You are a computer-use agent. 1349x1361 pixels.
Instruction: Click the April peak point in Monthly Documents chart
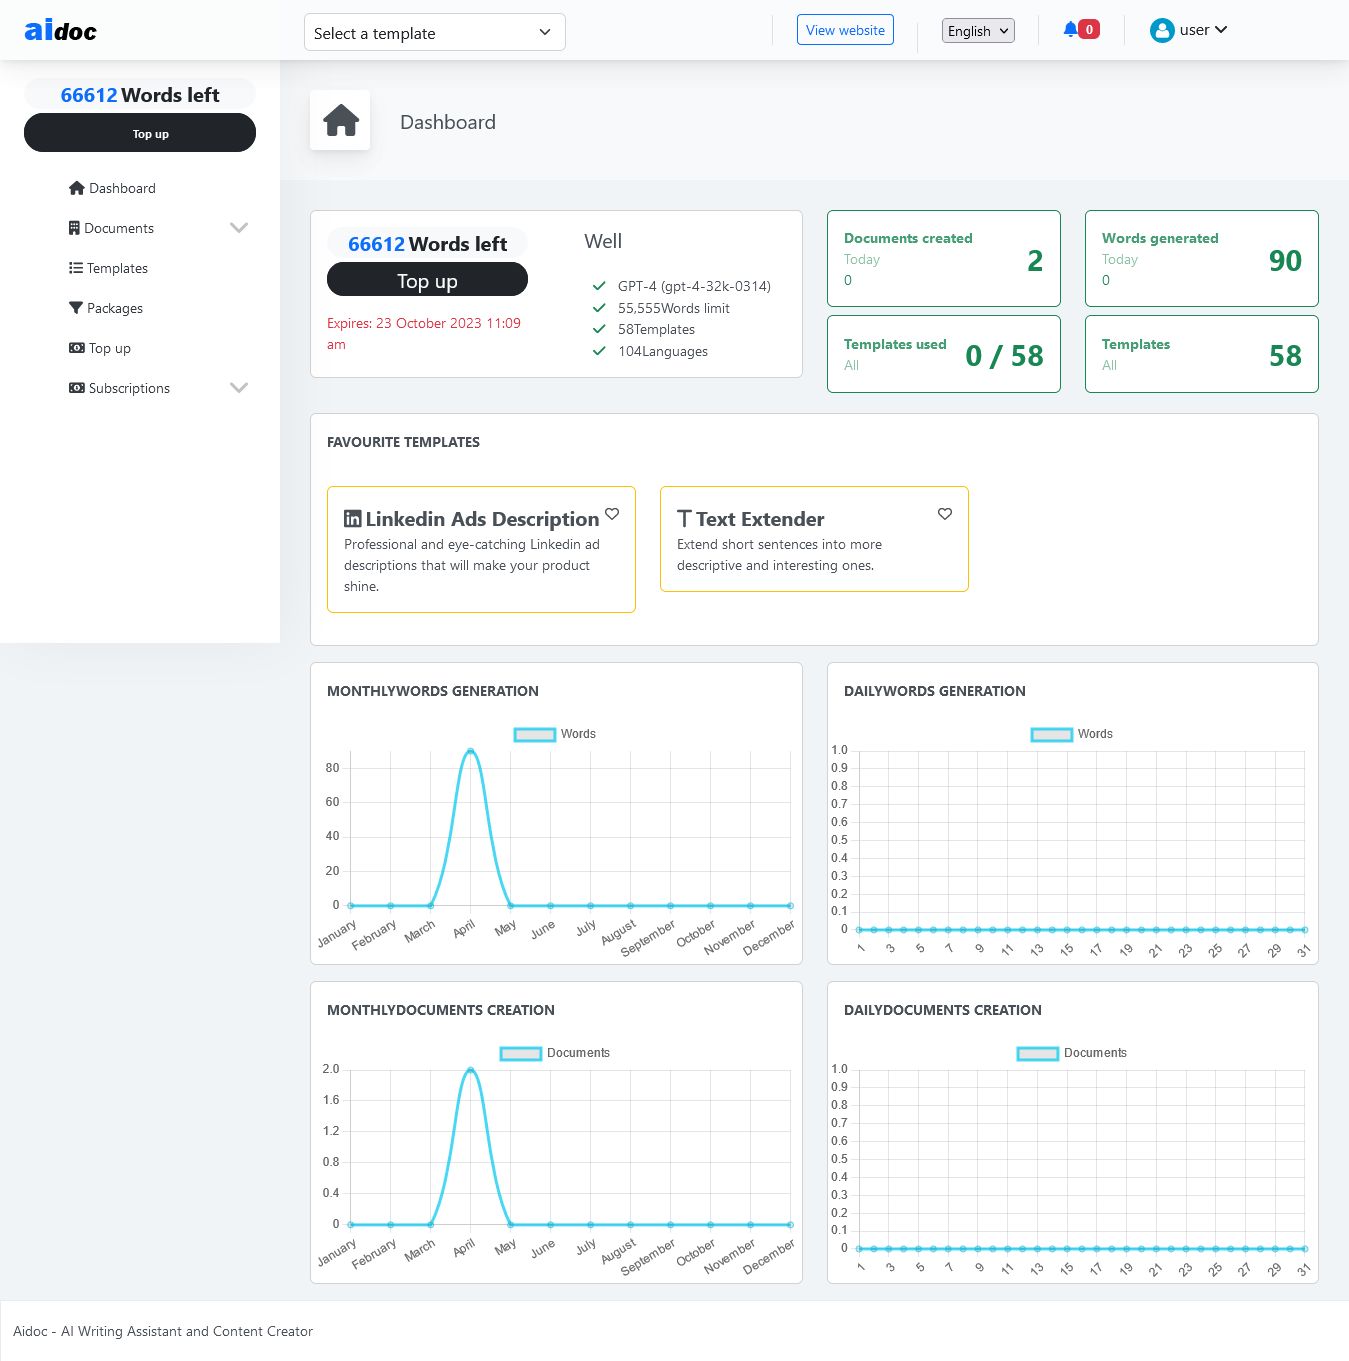(x=471, y=1070)
